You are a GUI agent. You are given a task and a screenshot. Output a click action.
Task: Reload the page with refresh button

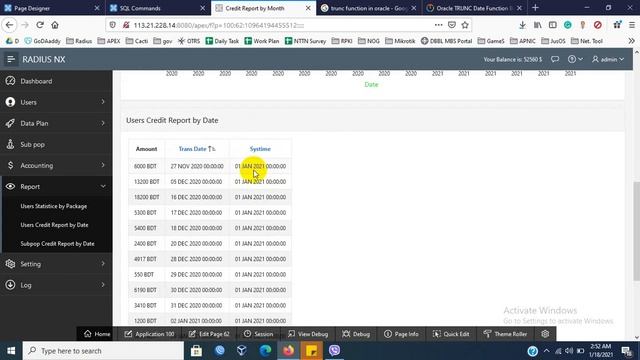[x=40, y=25]
